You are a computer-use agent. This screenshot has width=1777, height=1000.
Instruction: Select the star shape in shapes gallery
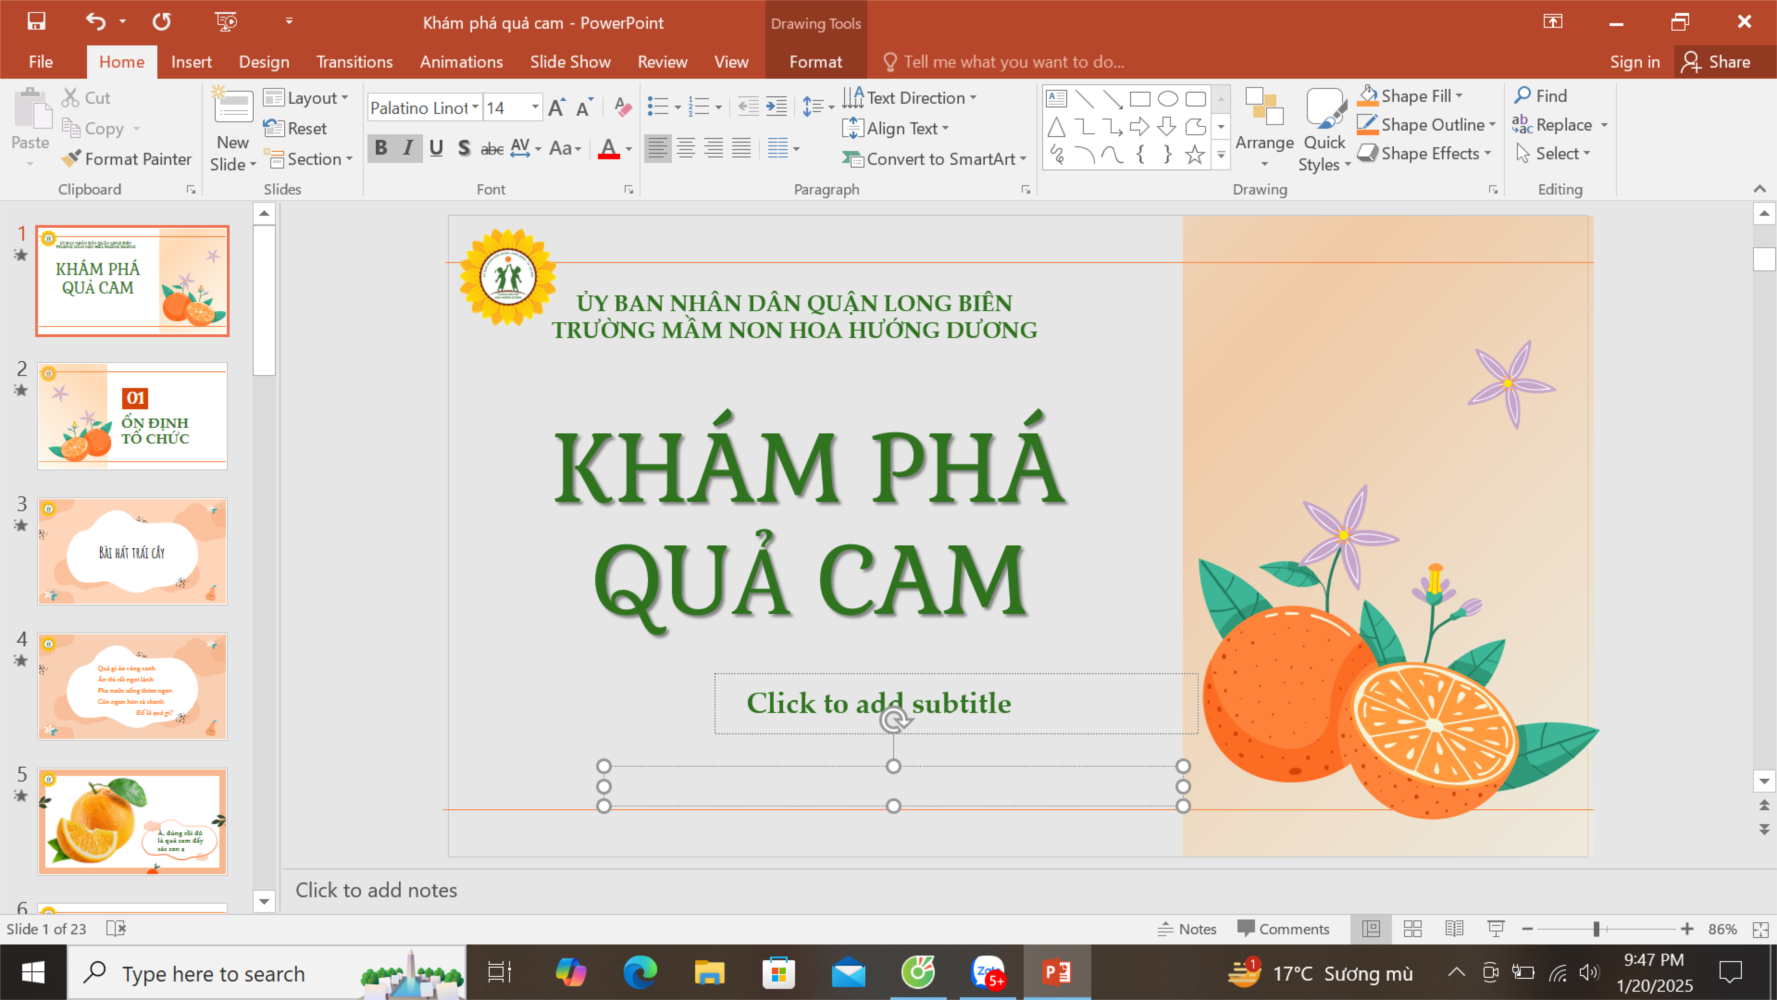(x=1194, y=155)
